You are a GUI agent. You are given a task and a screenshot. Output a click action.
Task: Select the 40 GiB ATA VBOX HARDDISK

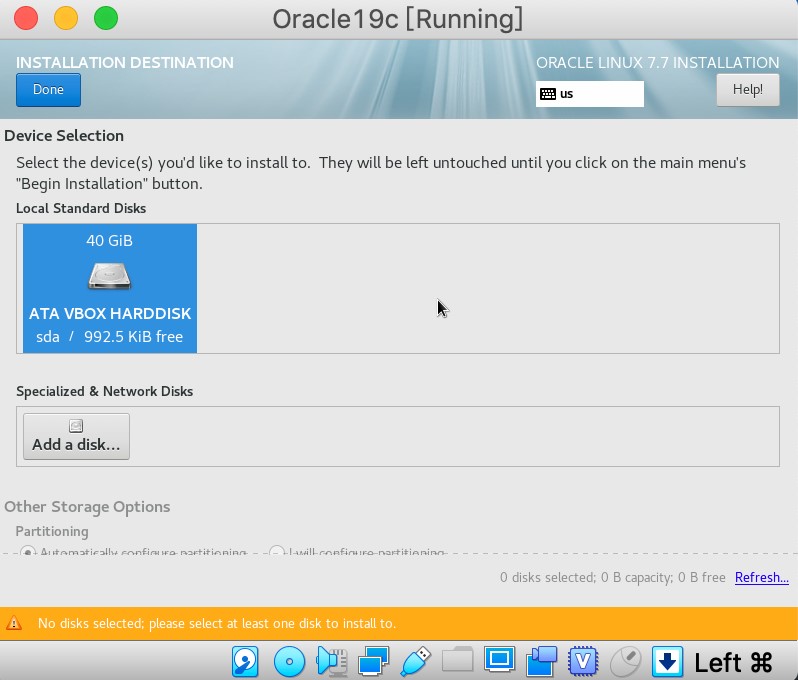point(110,288)
